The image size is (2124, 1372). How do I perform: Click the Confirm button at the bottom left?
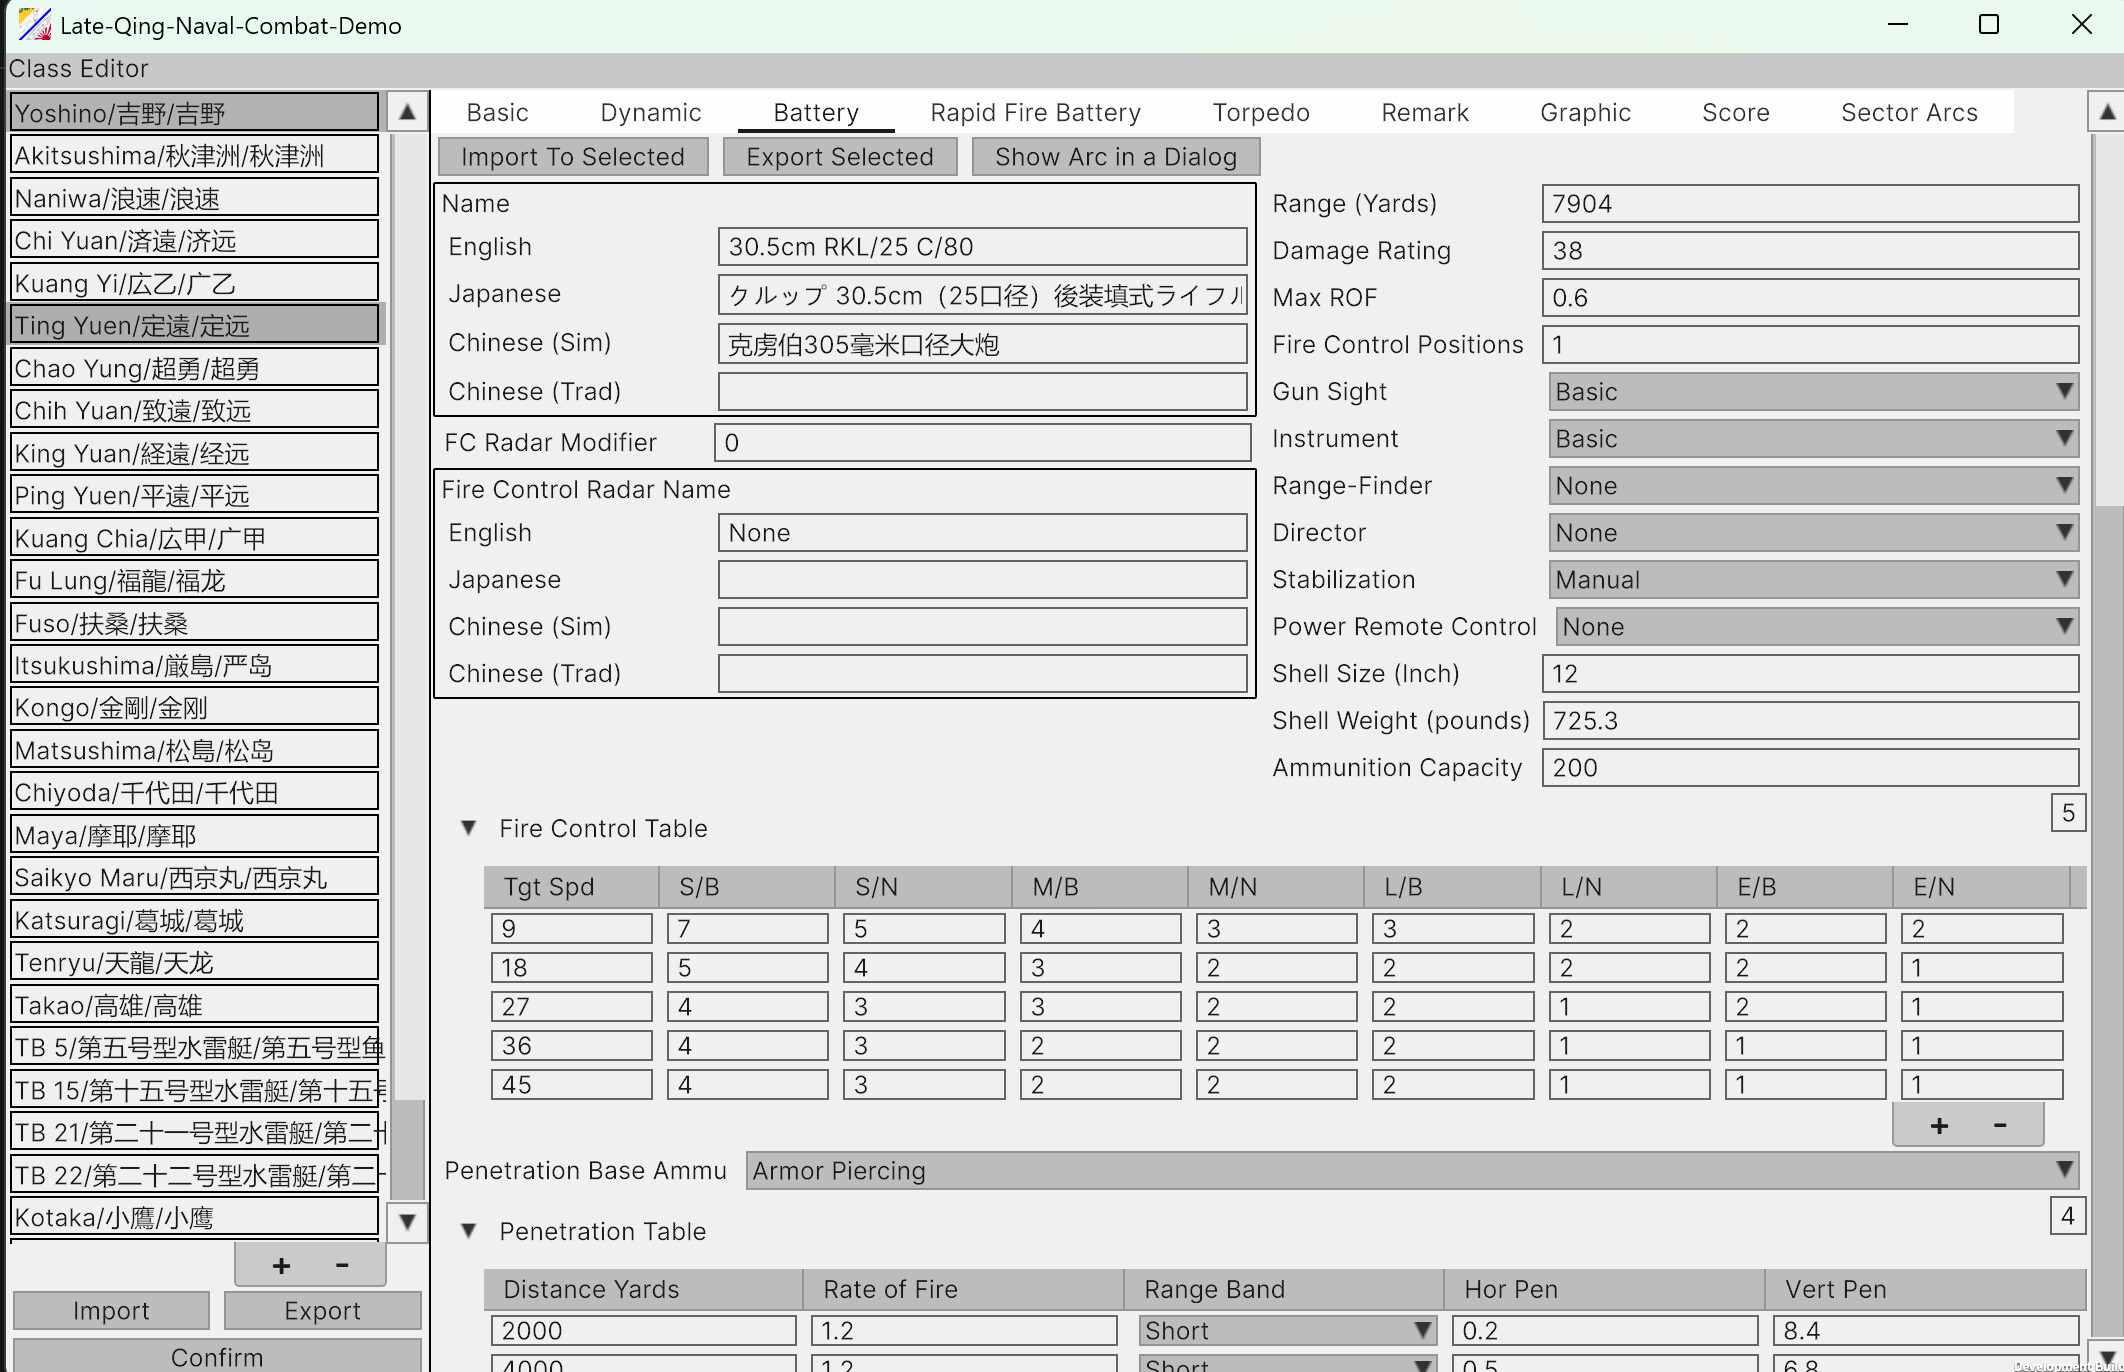coord(217,1356)
